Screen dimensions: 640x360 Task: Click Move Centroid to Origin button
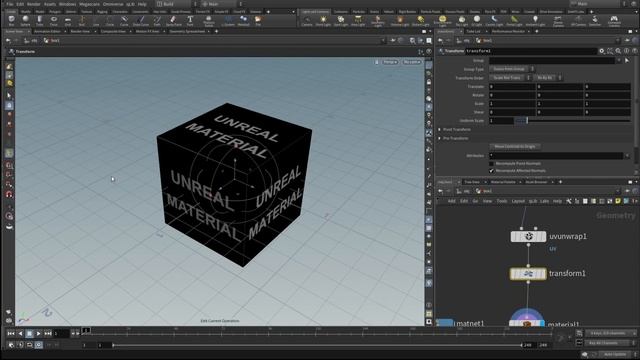tap(515, 146)
